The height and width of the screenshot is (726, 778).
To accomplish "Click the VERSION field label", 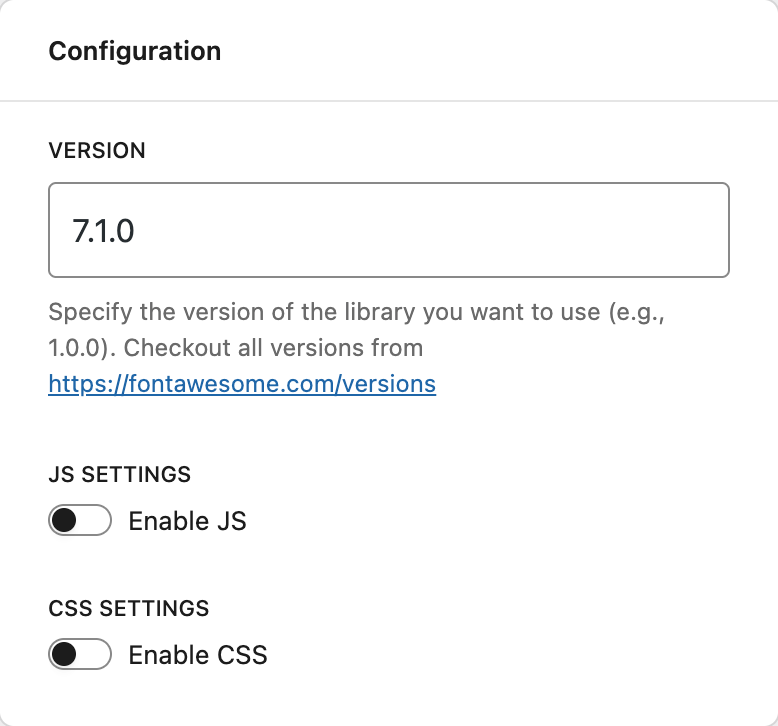I will tap(97, 151).
